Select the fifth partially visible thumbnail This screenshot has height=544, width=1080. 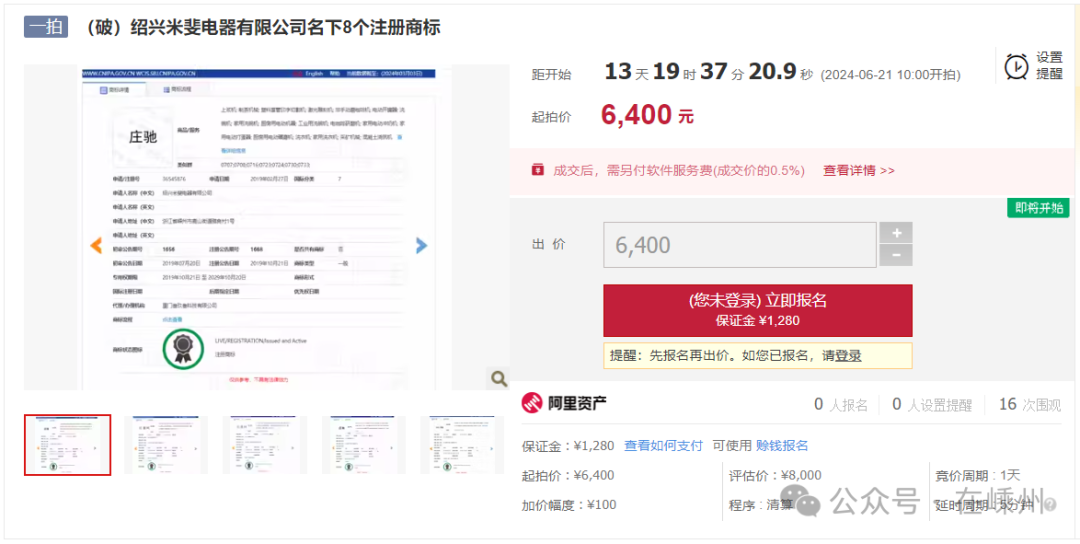[462, 445]
